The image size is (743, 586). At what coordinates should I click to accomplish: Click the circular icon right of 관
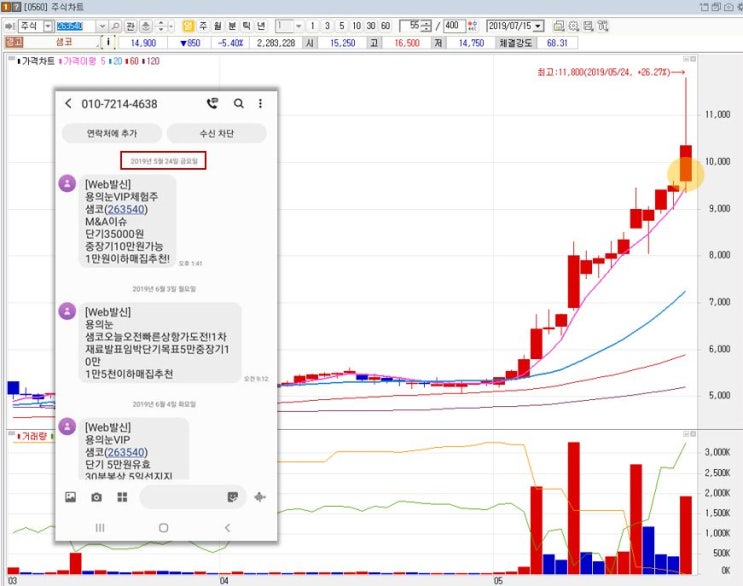coord(146,26)
